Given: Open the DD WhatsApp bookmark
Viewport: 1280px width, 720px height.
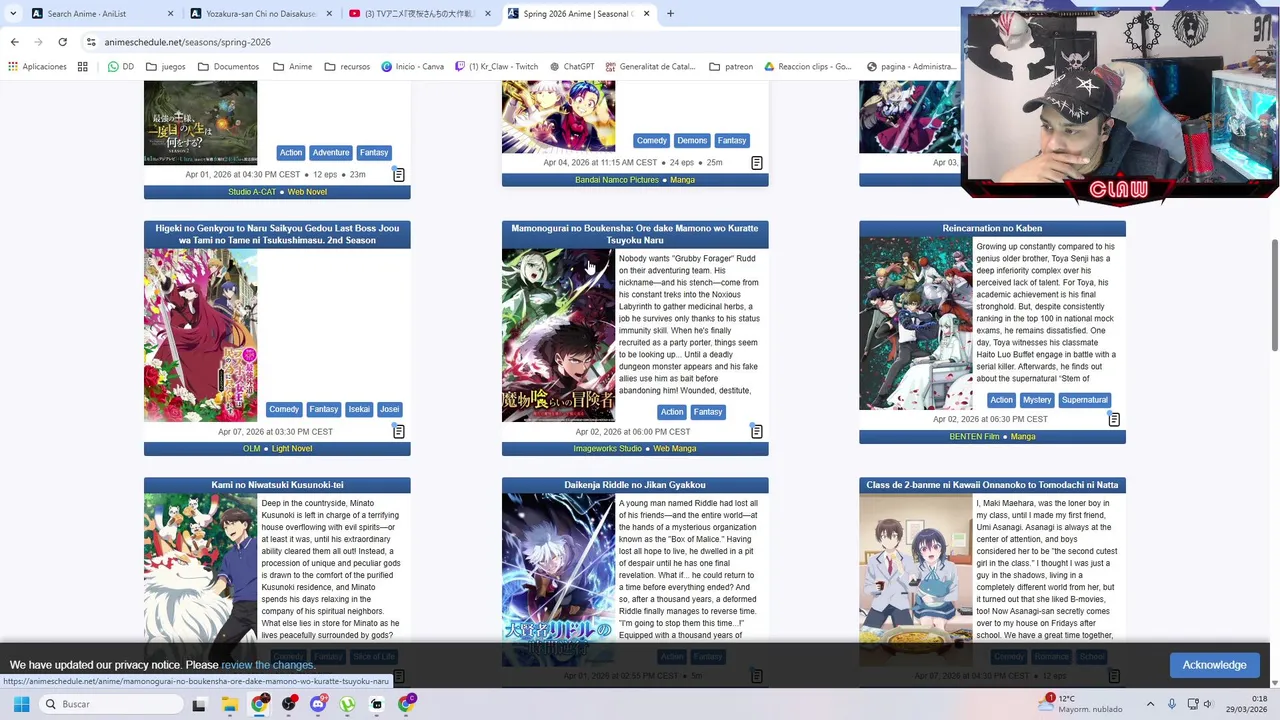Looking at the screenshot, I should pos(121,67).
